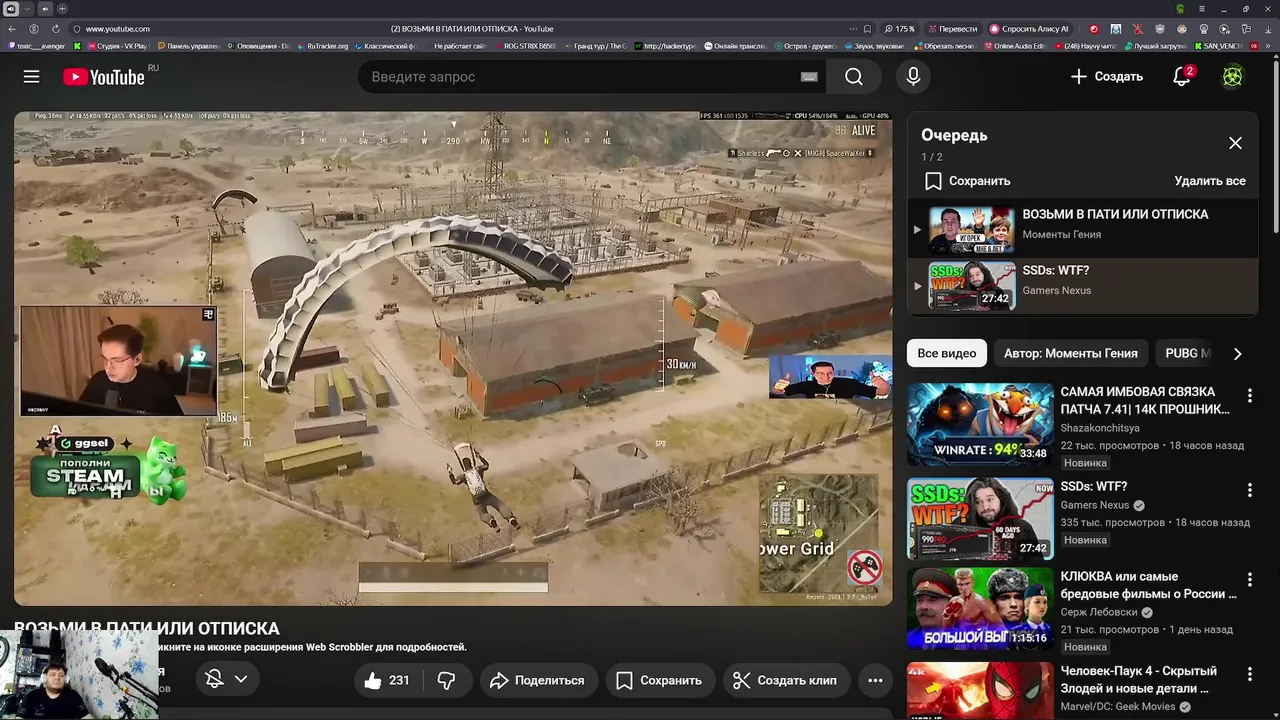Open the account avatar menu
This screenshot has height=720, width=1280.
click(1232, 77)
